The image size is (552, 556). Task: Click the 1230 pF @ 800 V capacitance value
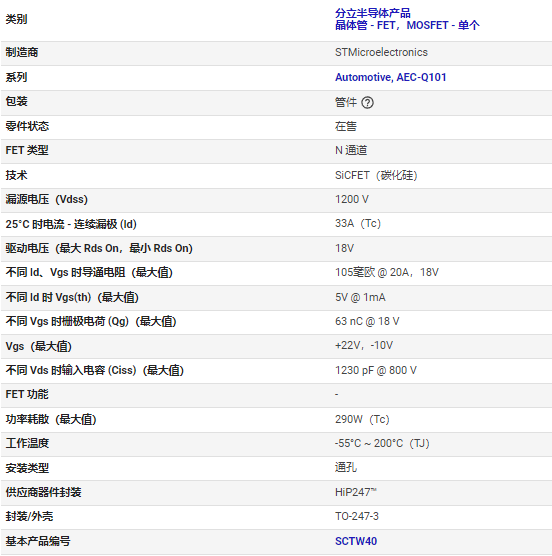point(376,370)
